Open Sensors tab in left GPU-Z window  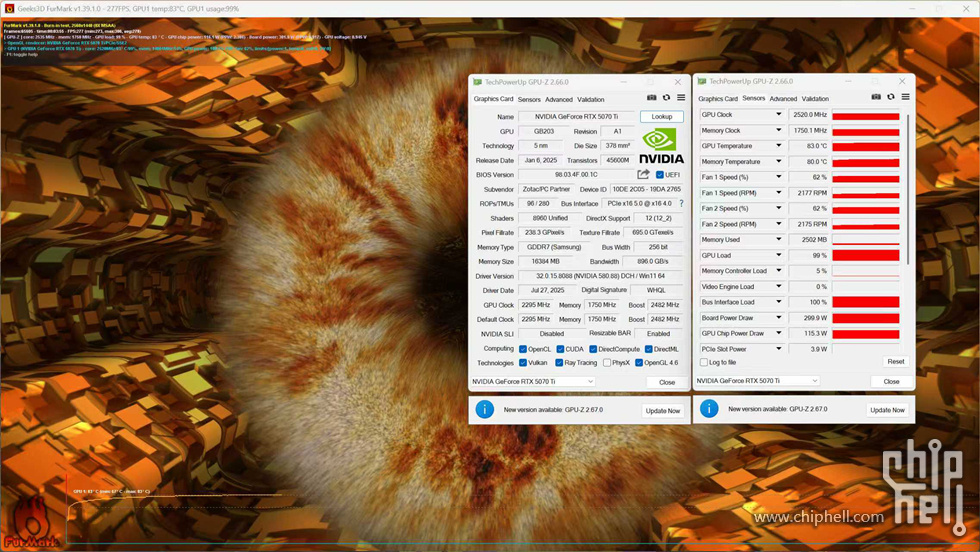click(x=529, y=99)
